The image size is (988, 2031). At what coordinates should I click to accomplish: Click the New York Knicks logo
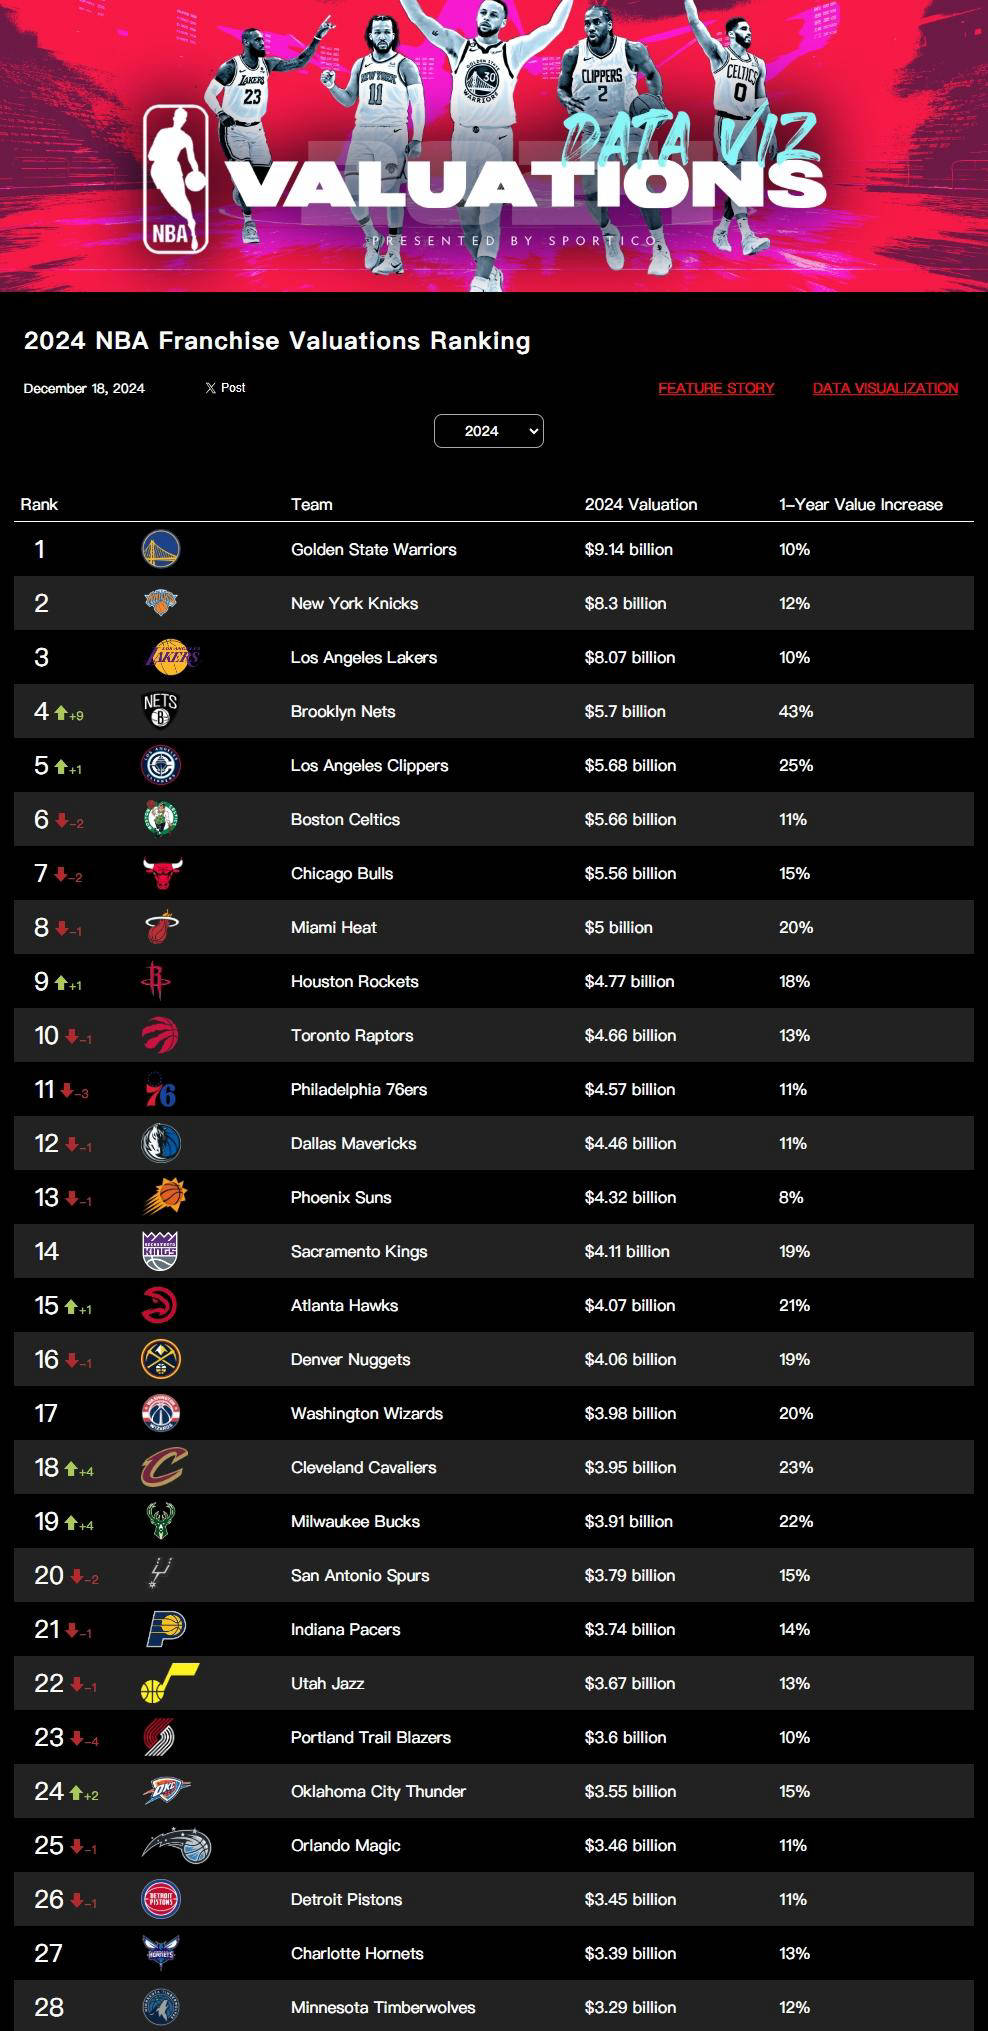(161, 603)
